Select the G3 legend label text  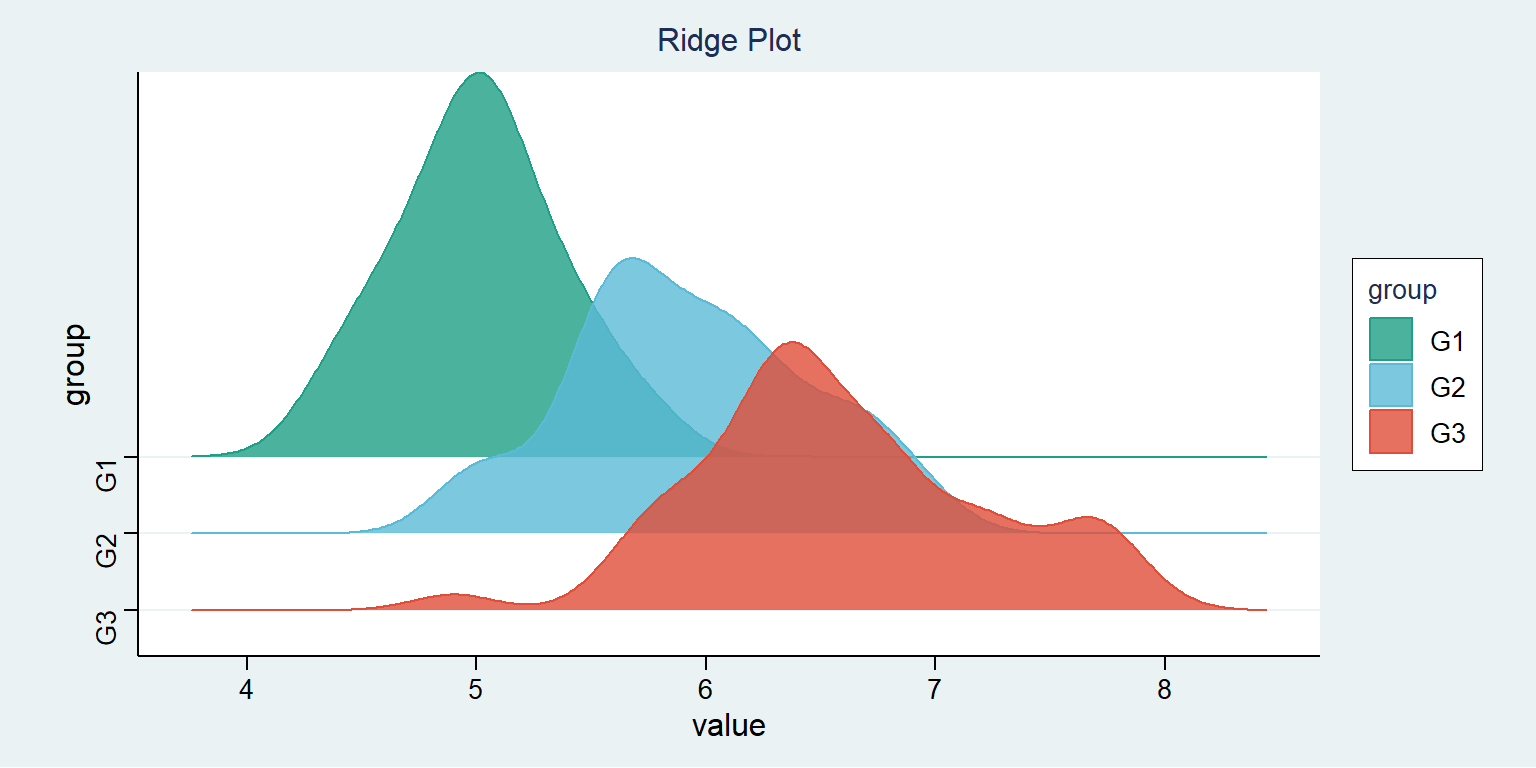(x=1447, y=433)
